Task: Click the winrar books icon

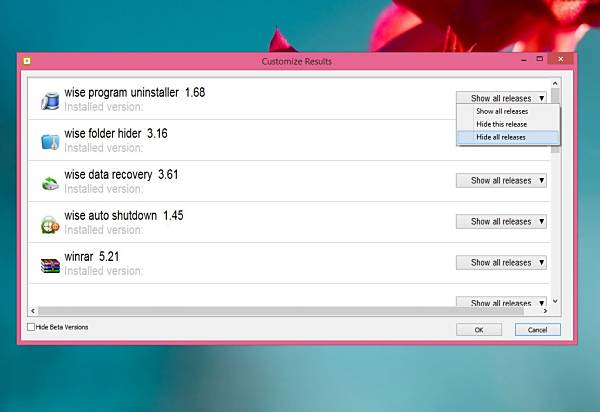Action: (x=50, y=265)
